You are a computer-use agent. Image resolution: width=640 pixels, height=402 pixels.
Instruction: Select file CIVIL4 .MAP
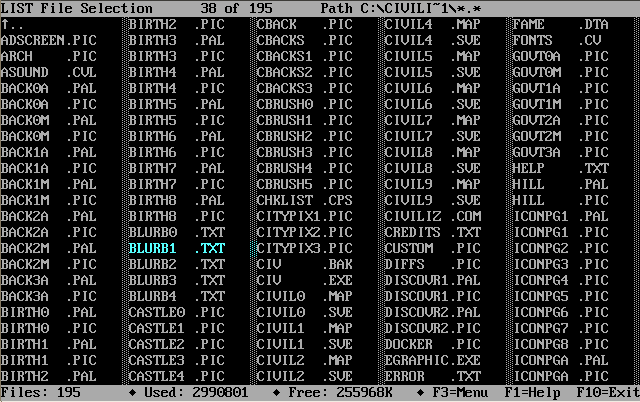(433, 24)
